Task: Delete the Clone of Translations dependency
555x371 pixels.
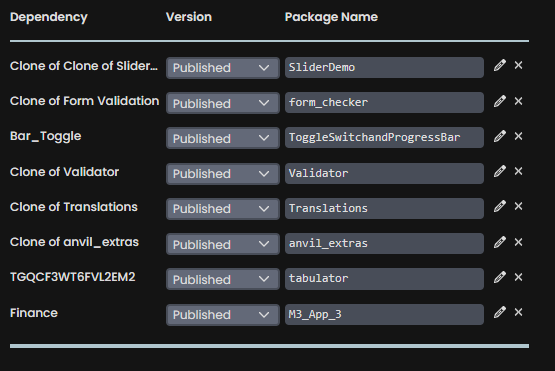Action: point(518,206)
